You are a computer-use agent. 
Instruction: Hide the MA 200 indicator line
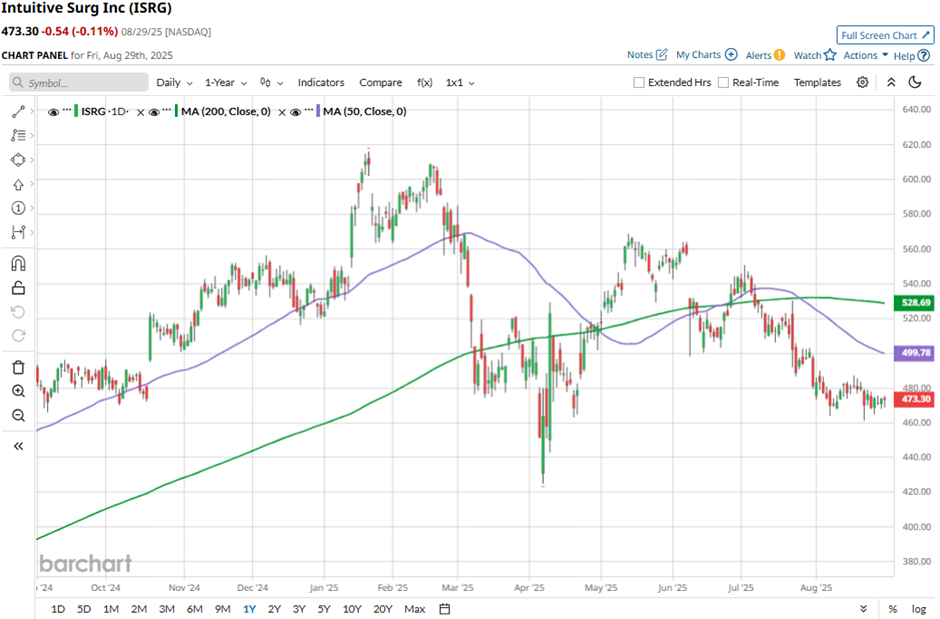[x=154, y=112]
